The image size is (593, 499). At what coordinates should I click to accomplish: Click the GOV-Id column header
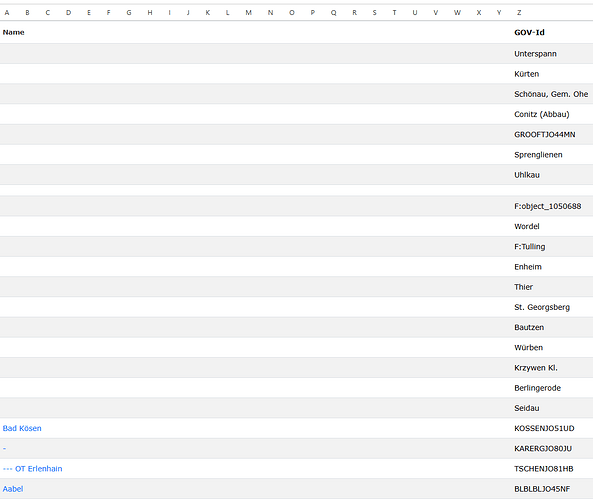(x=529, y=33)
